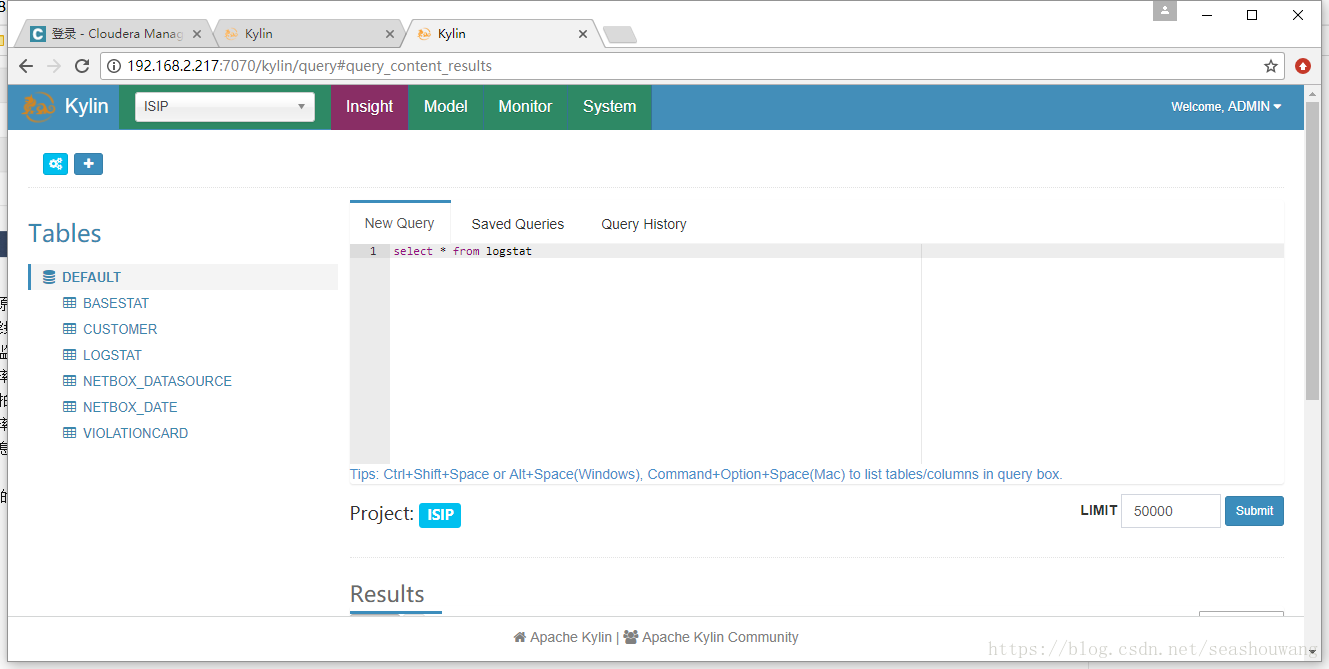Collapse the DEFAULT database tree

(x=183, y=277)
